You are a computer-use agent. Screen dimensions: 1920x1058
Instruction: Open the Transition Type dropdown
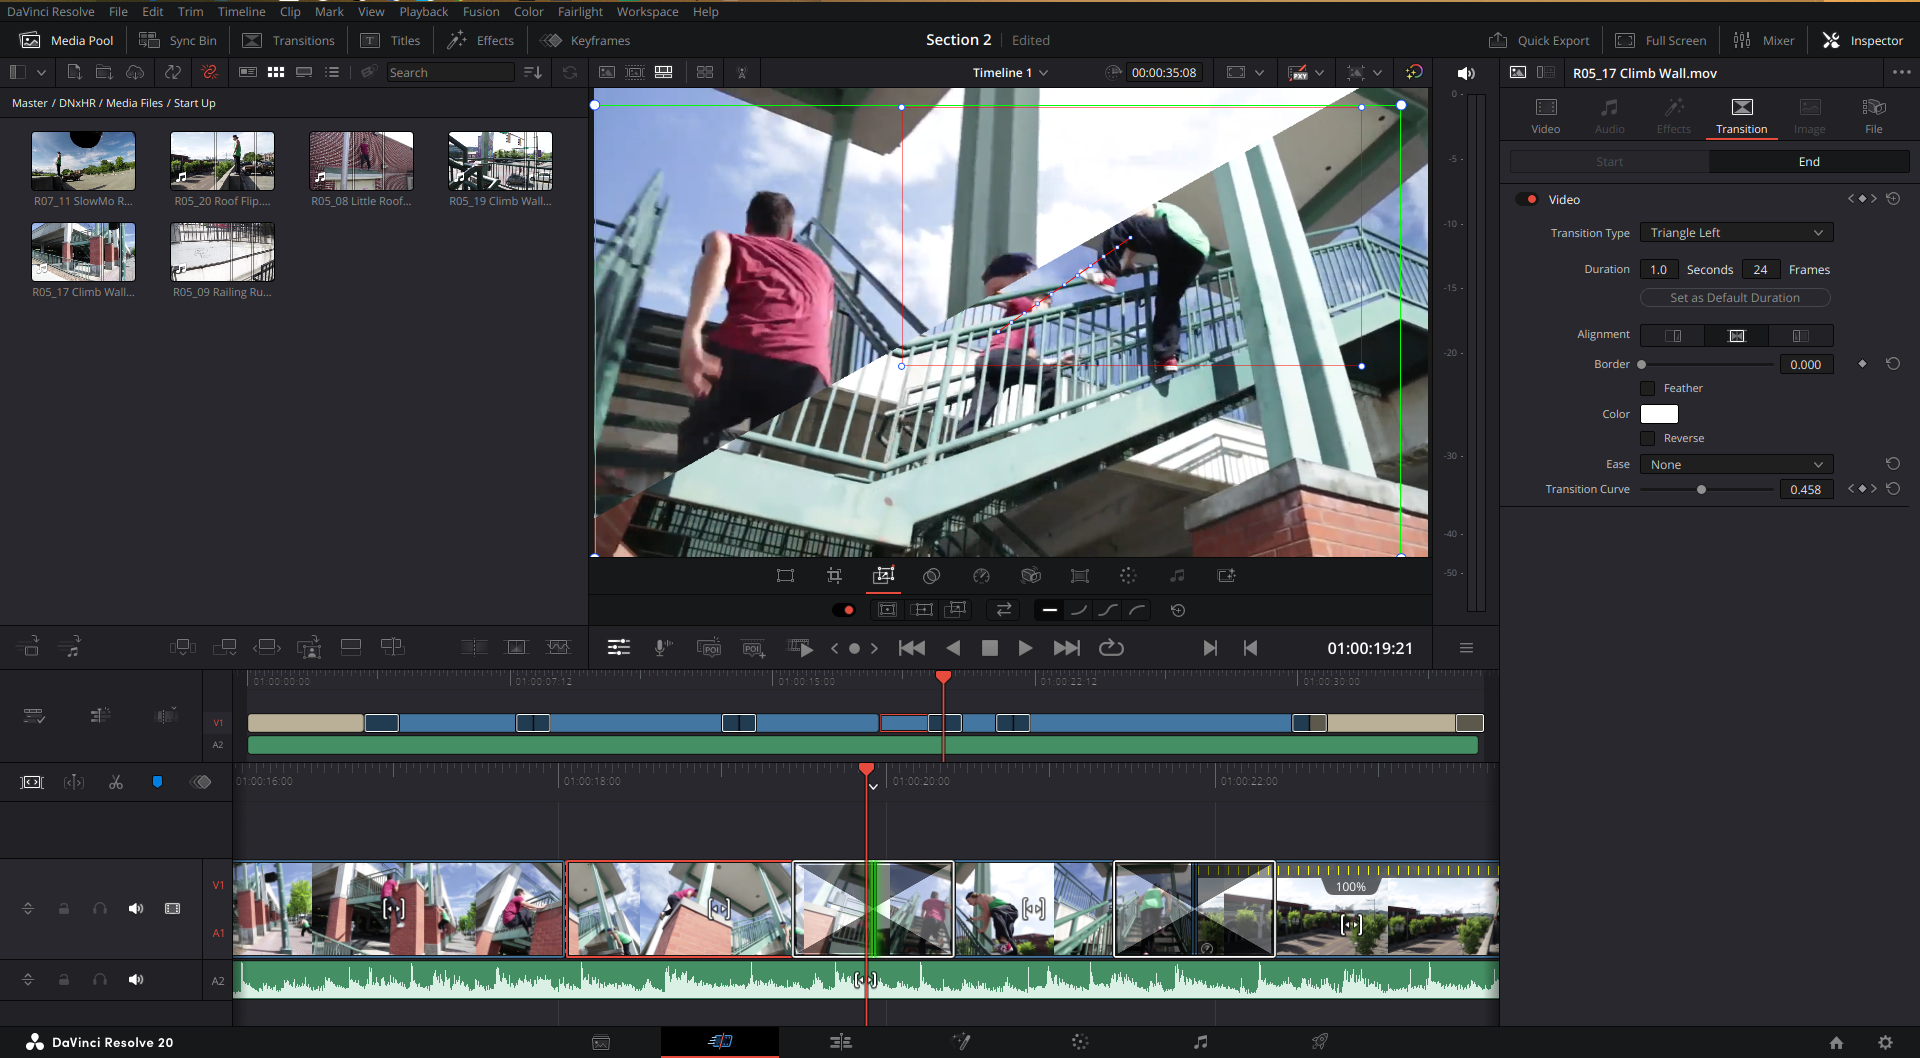1736,233
